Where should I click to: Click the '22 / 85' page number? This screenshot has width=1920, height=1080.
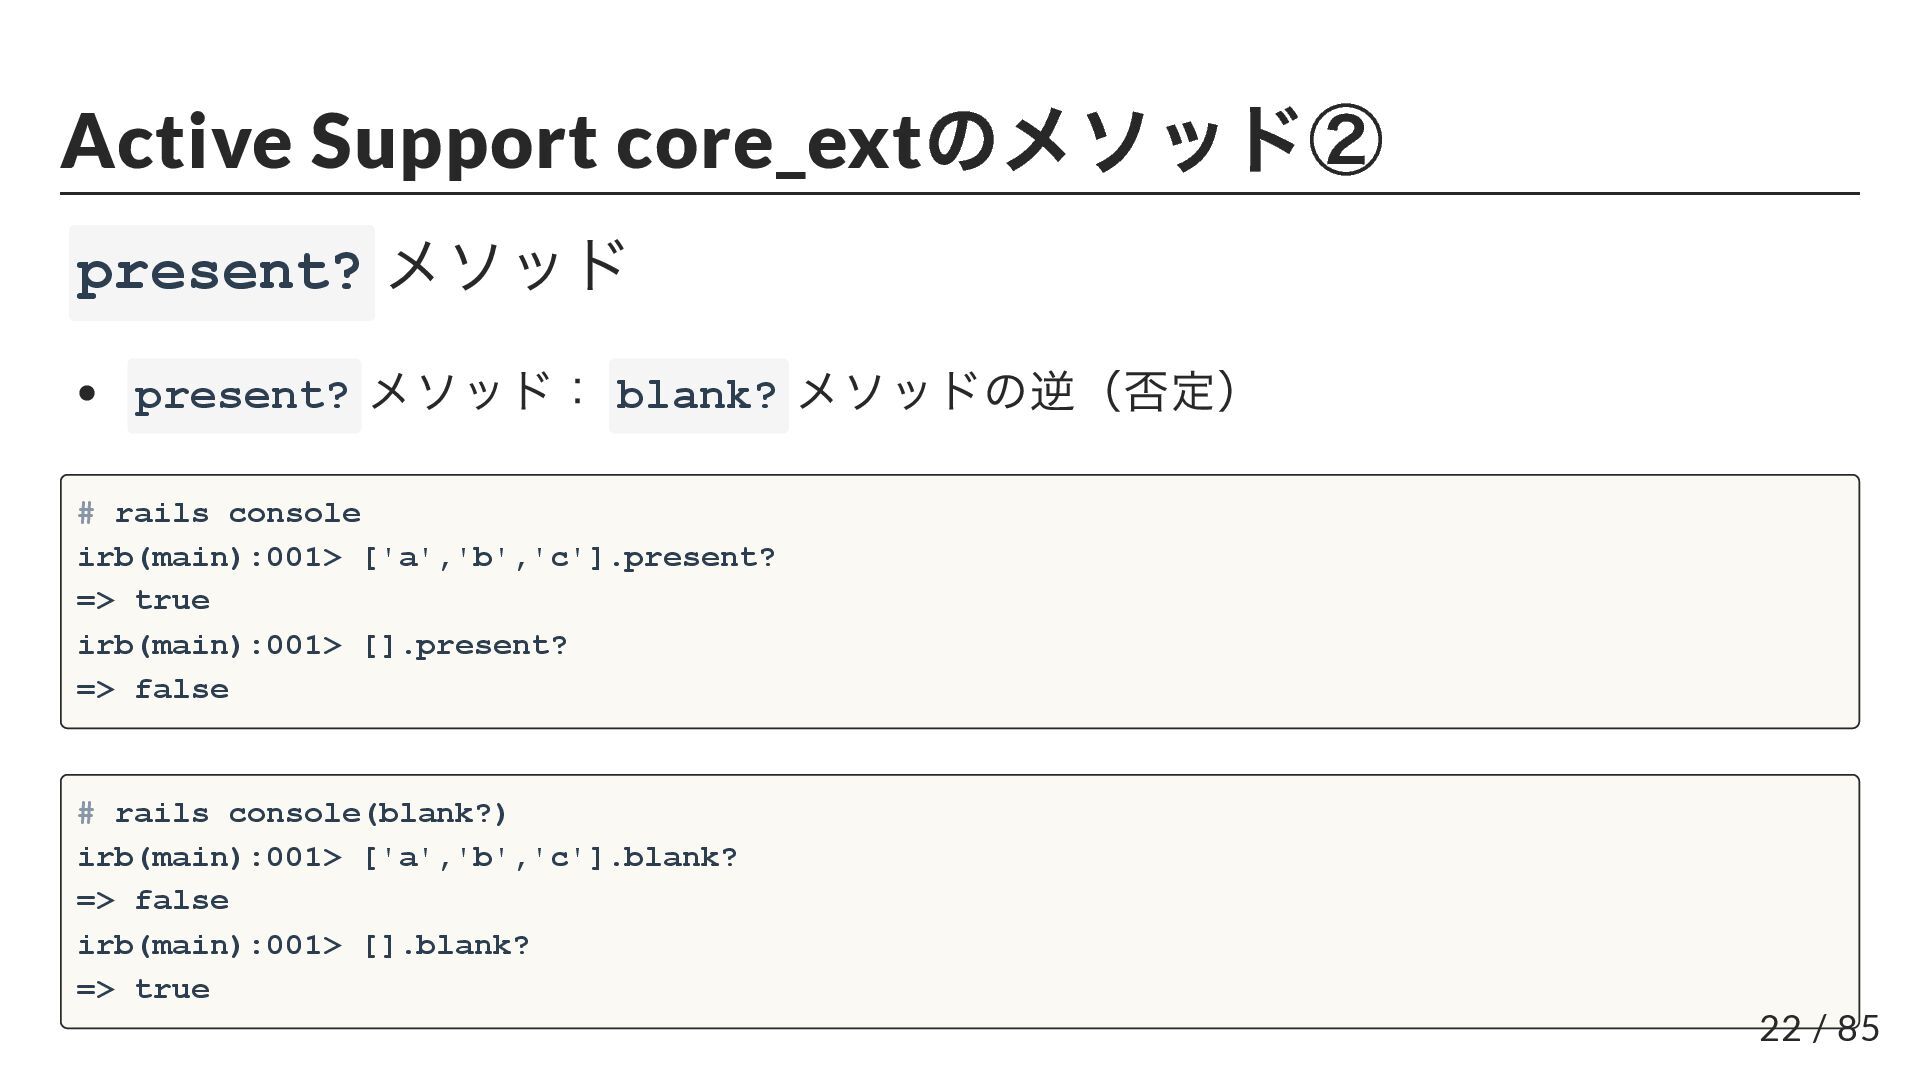click(x=1819, y=1029)
